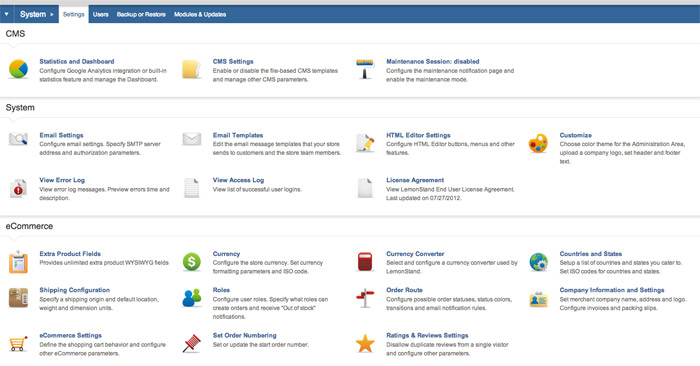
Task: Click the Ratings & Reviews star icon
Action: (365, 343)
